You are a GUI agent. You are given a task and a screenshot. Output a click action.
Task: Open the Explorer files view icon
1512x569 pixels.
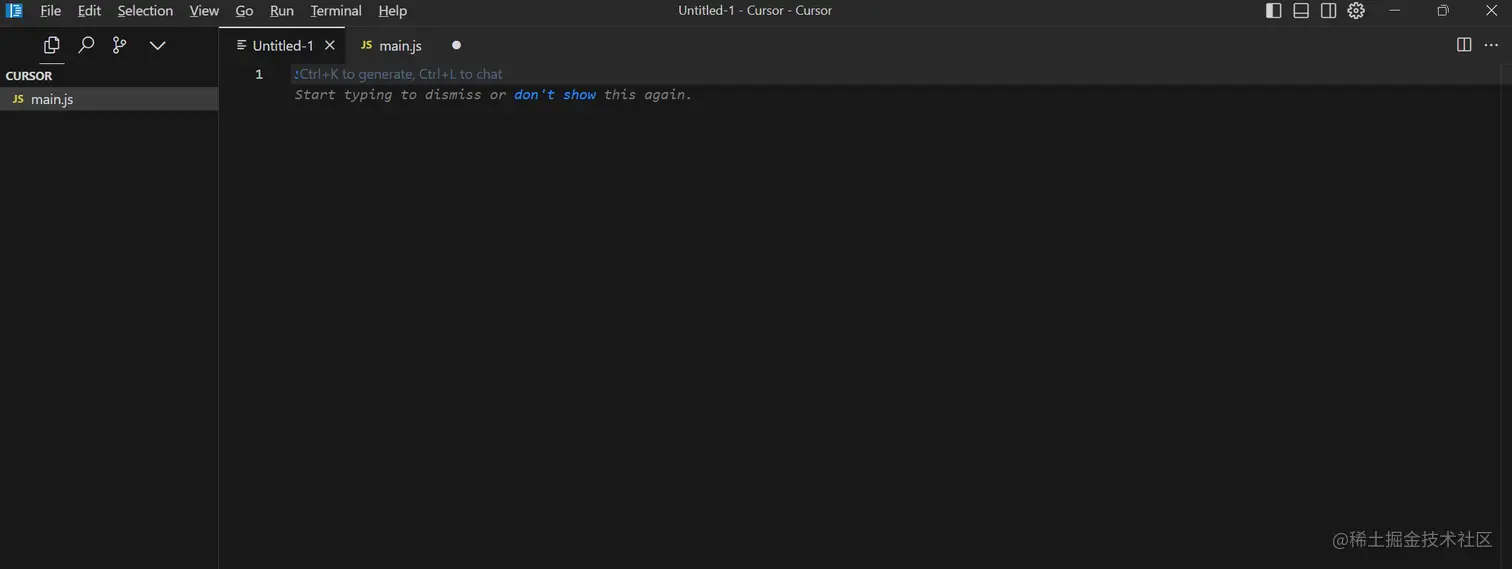tap(52, 45)
